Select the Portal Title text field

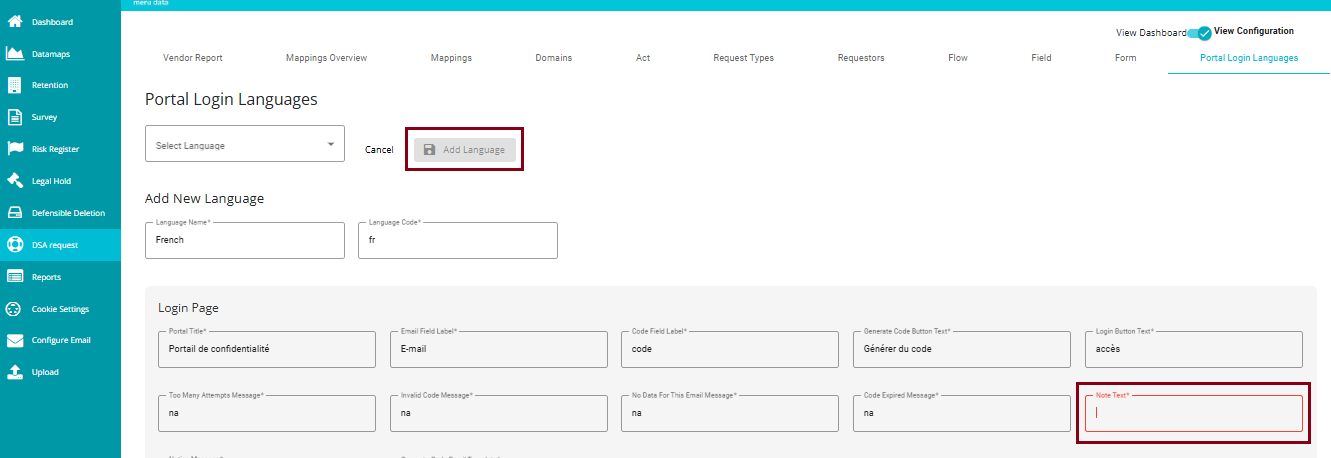pyautogui.click(x=267, y=350)
